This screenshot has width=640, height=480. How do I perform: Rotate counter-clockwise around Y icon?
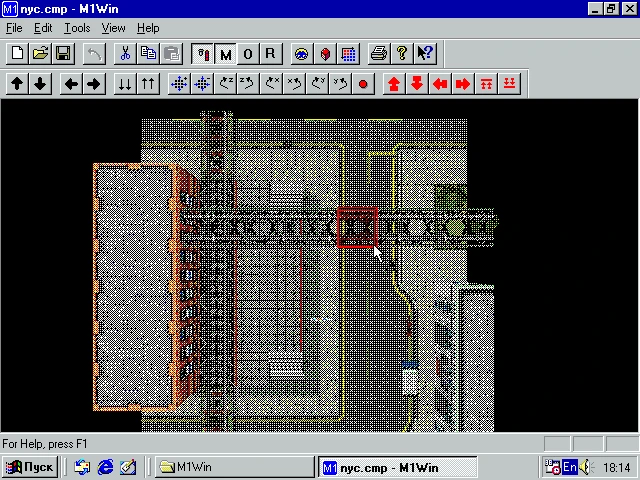point(318,84)
